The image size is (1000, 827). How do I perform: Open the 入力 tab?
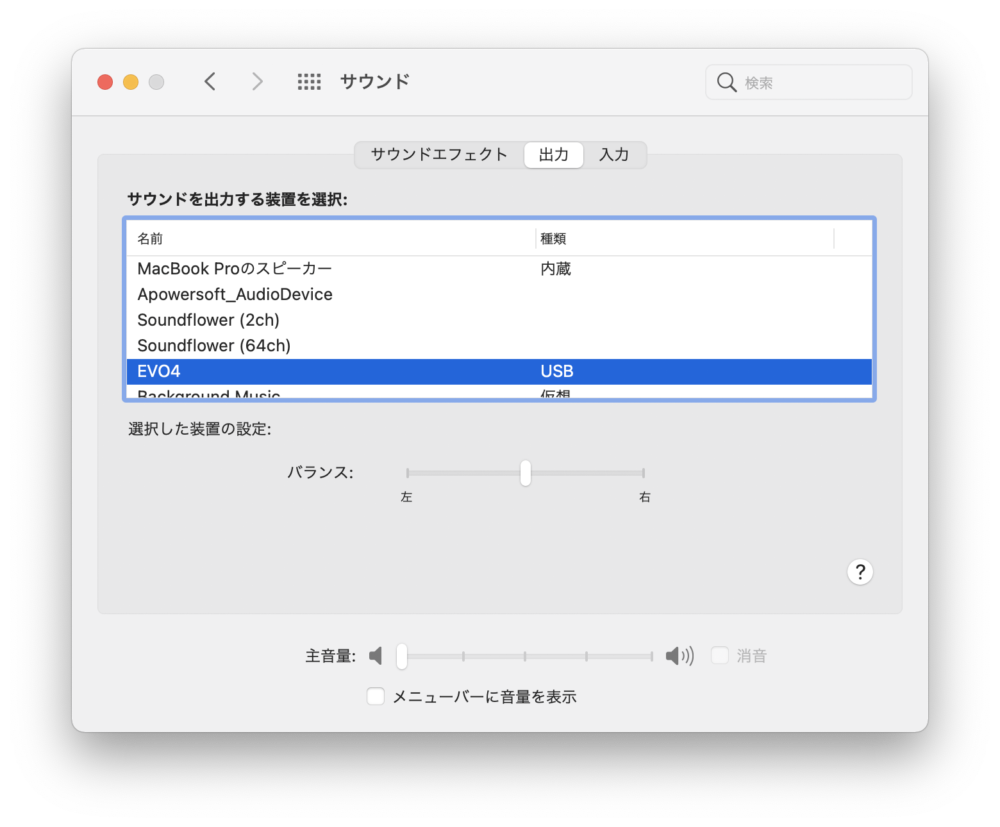coord(614,155)
